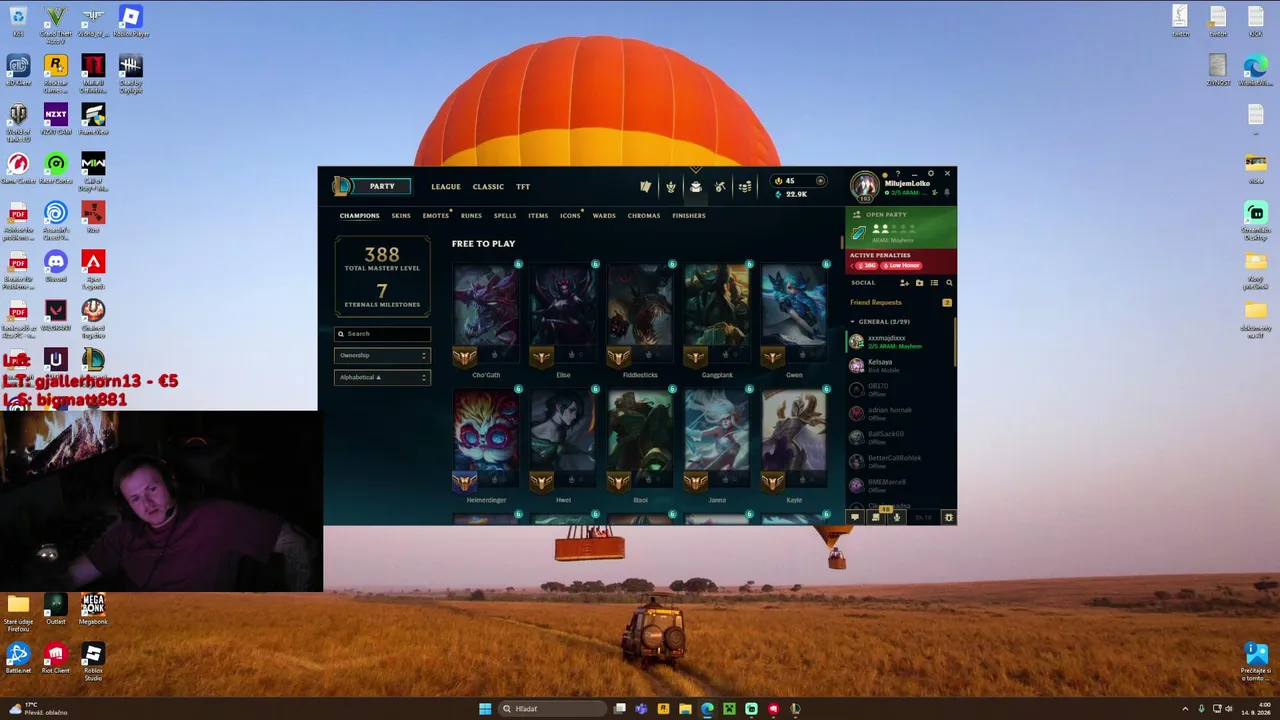Search champions in the Search field
The width and height of the screenshot is (1280, 720).
tap(382, 334)
